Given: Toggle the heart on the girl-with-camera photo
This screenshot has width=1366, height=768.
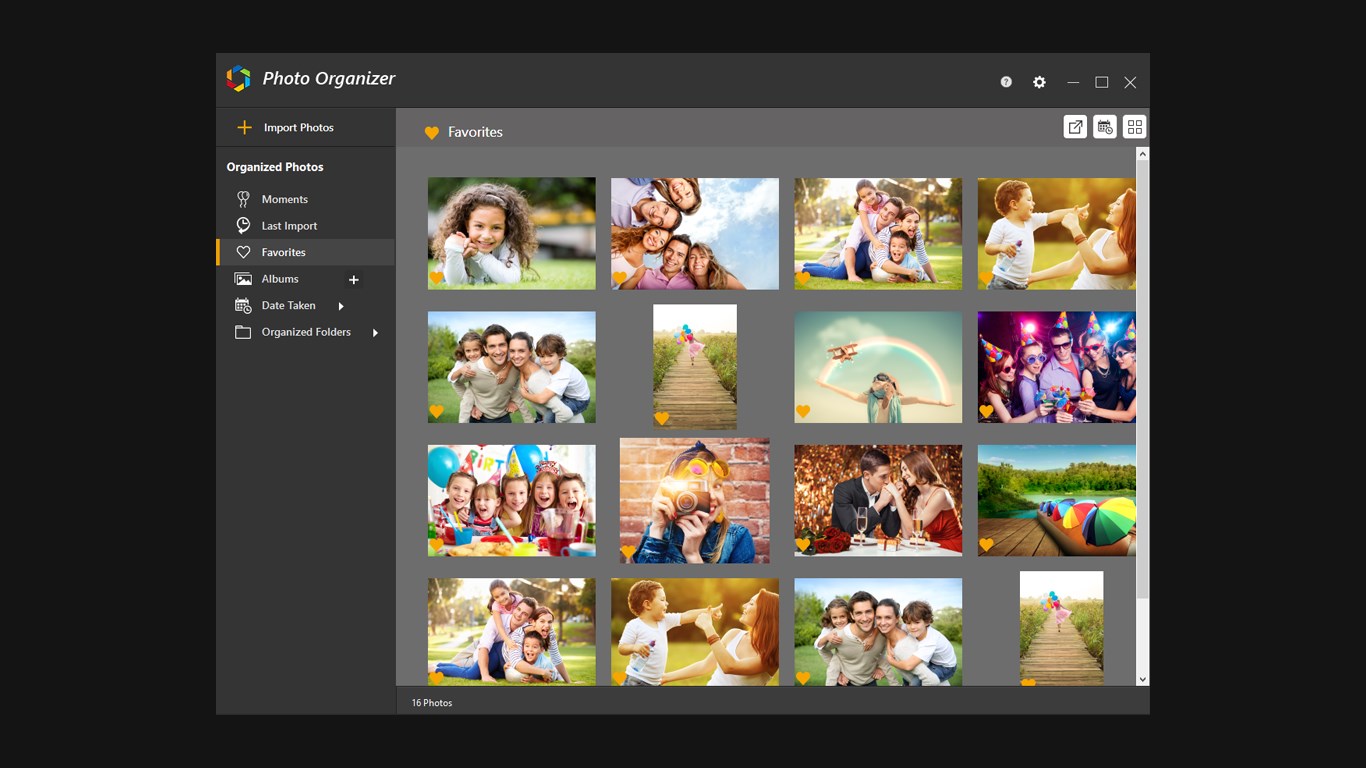Looking at the screenshot, I should pyautogui.click(x=628, y=552).
